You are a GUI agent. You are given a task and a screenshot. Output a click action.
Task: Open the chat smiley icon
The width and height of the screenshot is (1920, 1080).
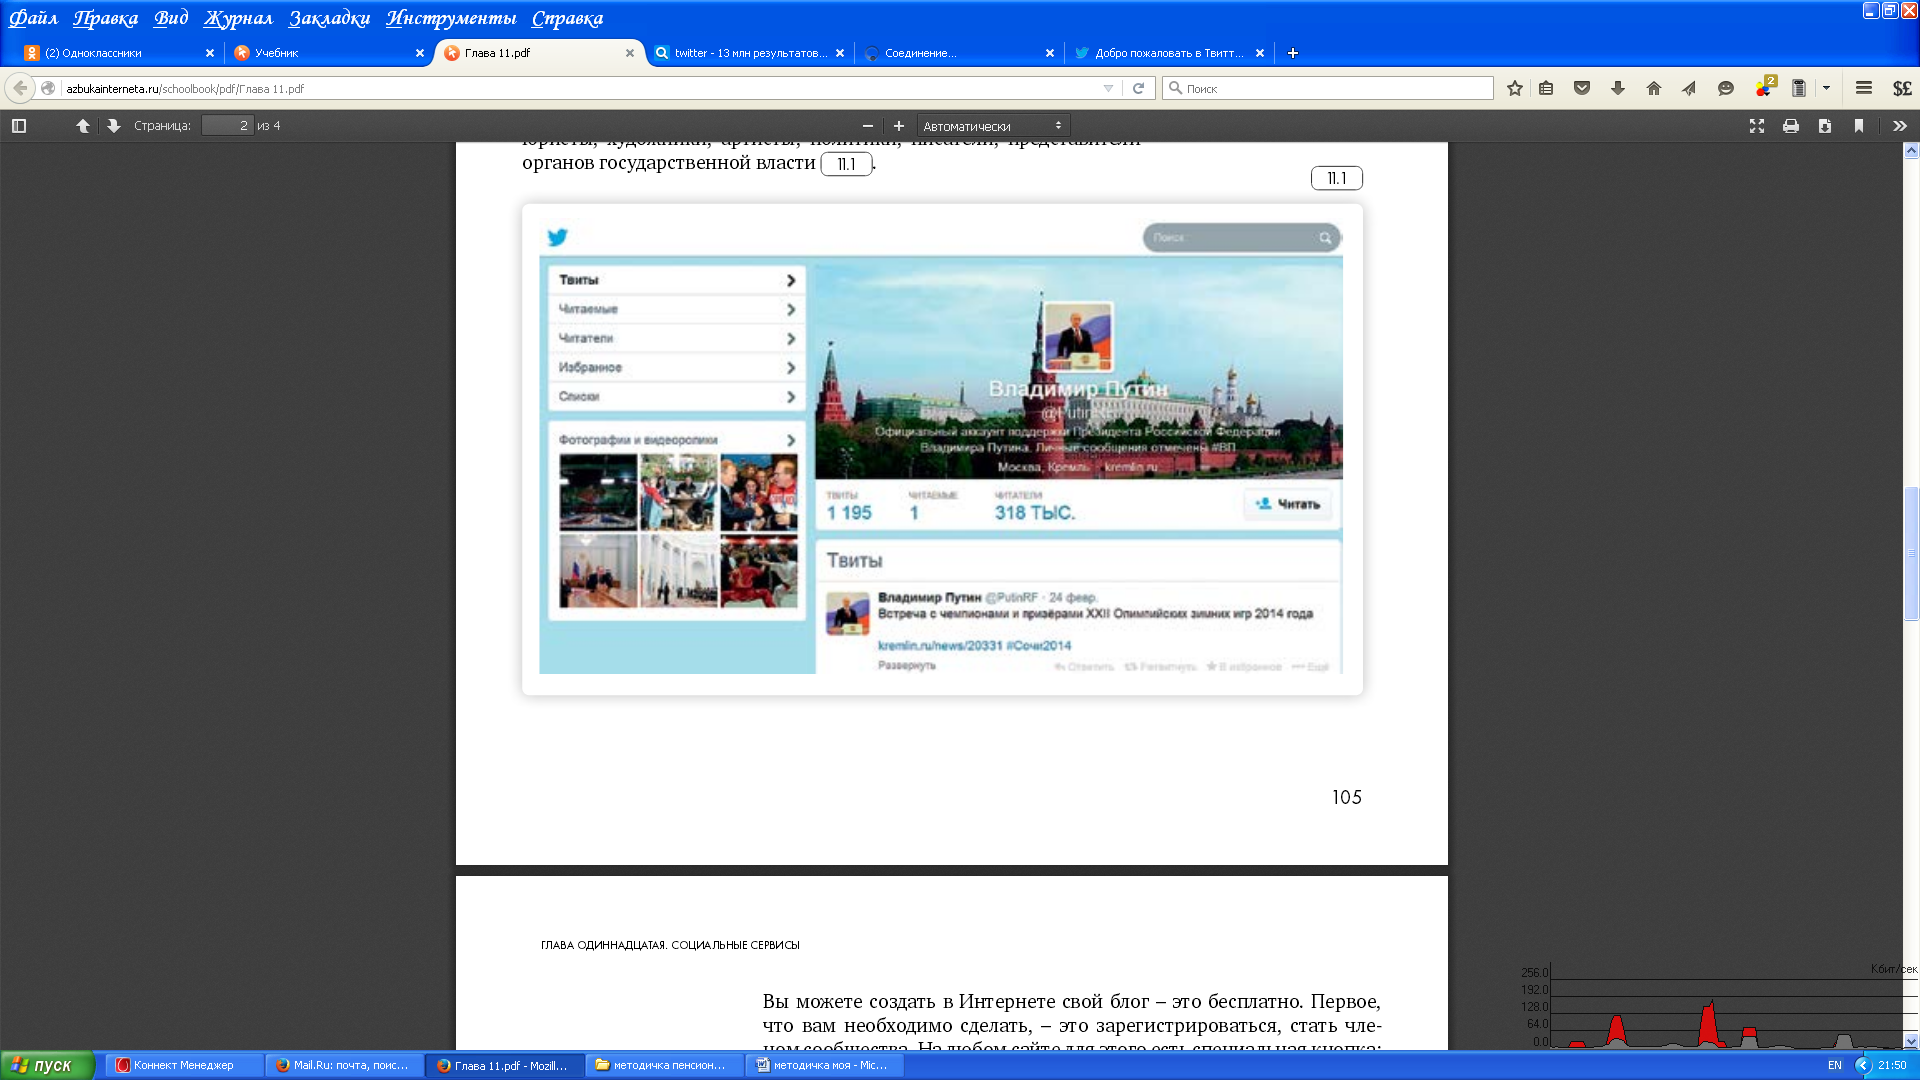click(1725, 88)
